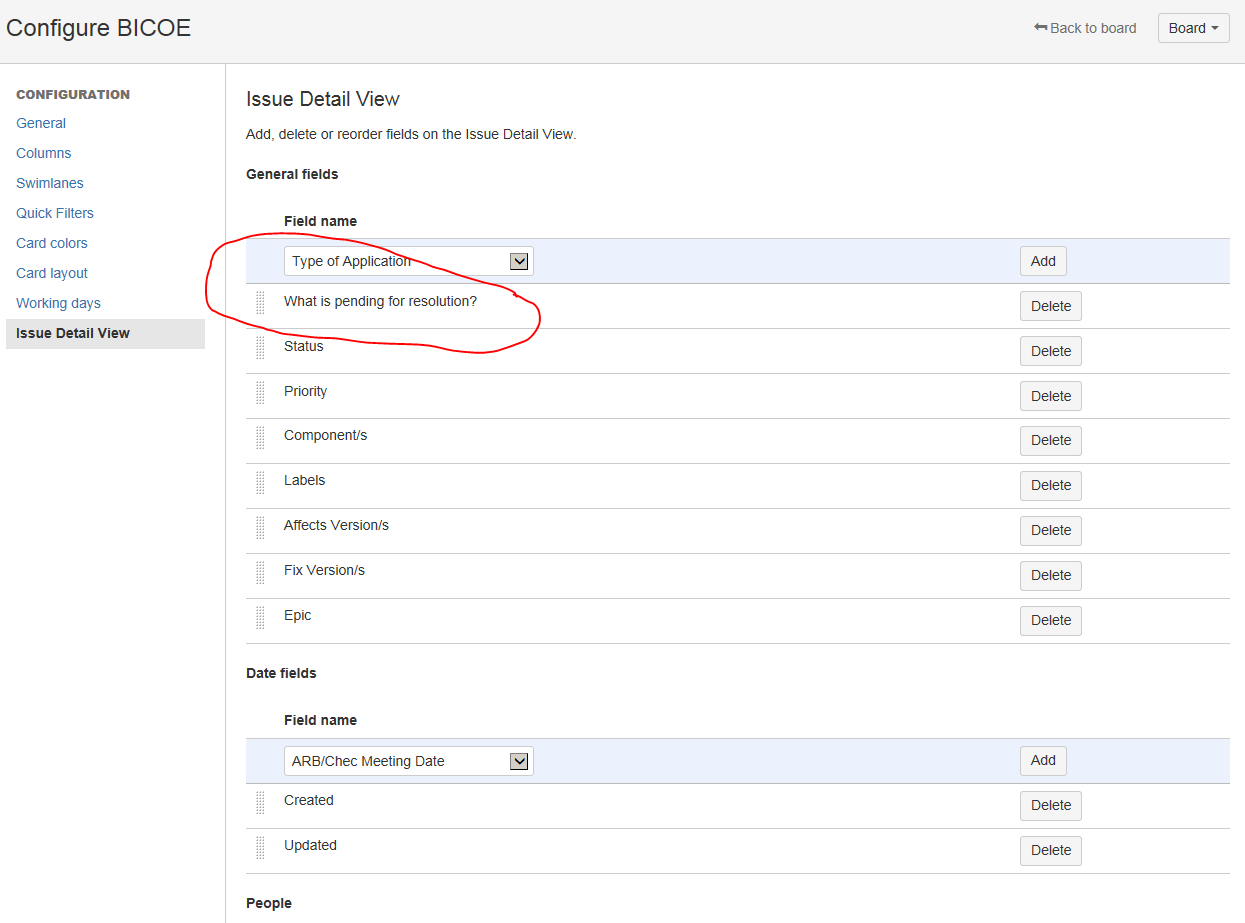Click the drag handle for Updated
Screen dimensions: 1245x923
[260, 848]
